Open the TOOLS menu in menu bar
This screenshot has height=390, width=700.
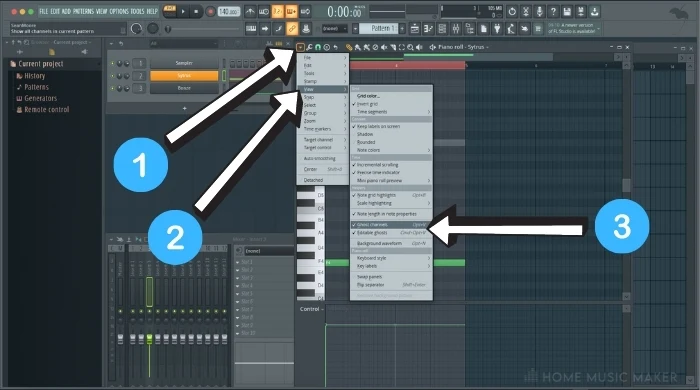click(x=138, y=11)
